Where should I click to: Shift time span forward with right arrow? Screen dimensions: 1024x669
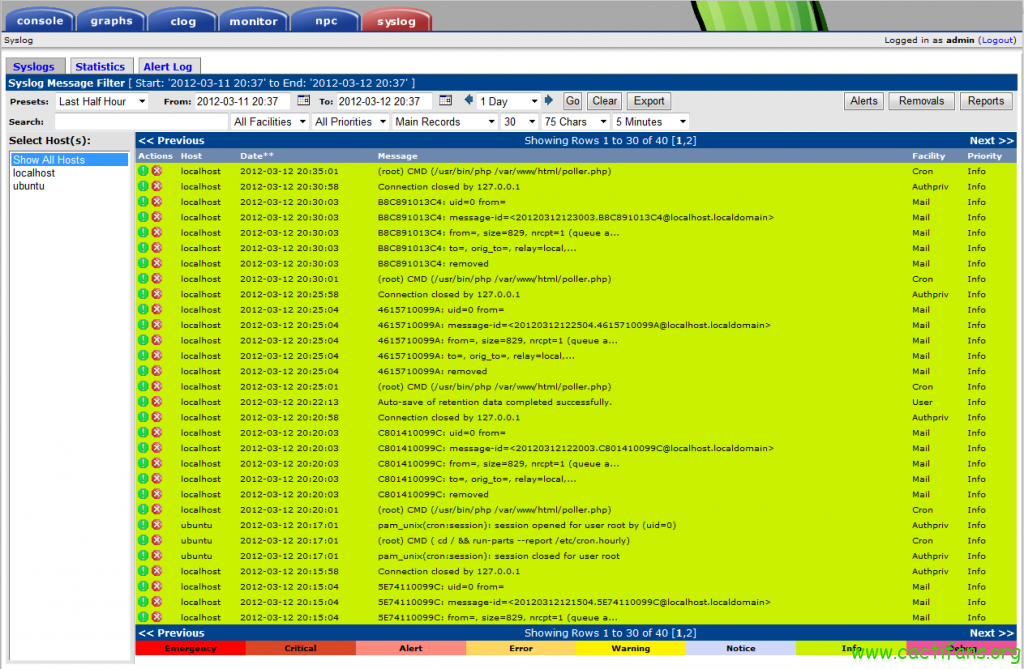pos(549,101)
